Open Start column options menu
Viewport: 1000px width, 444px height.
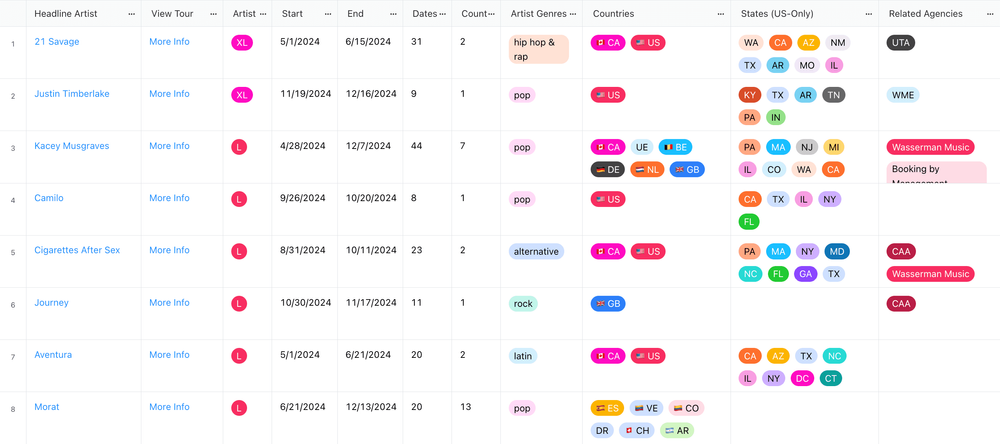(x=328, y=13)
